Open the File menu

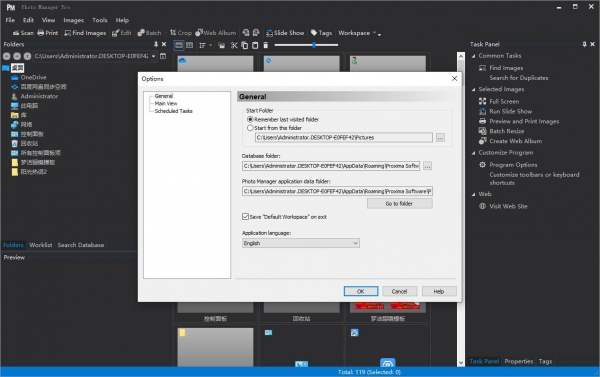pyautogui.click(x=10, y=20)
